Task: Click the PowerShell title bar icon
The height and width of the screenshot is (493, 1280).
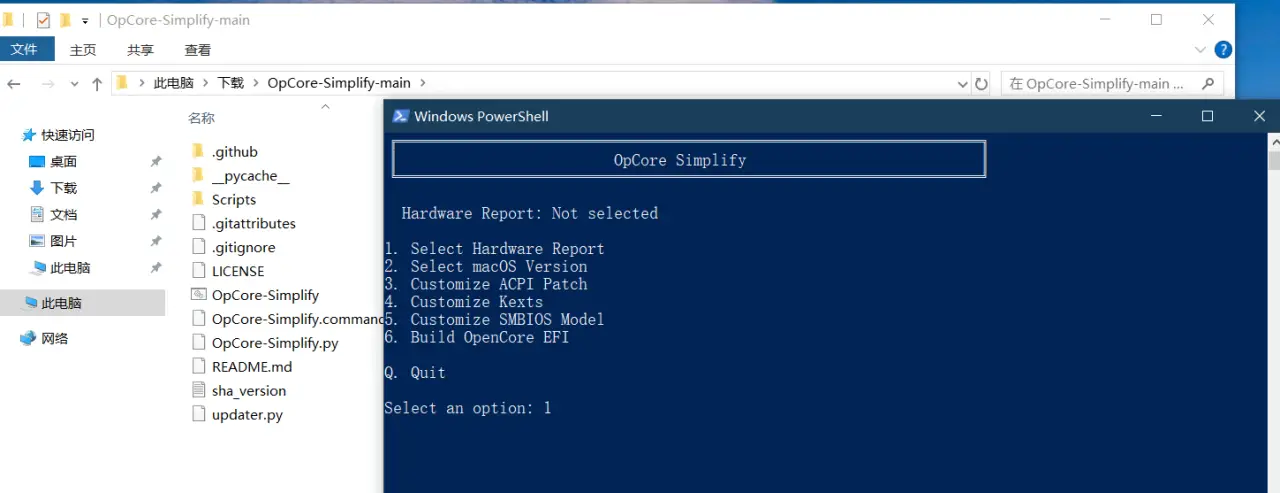Action: [x=400, y=116]
